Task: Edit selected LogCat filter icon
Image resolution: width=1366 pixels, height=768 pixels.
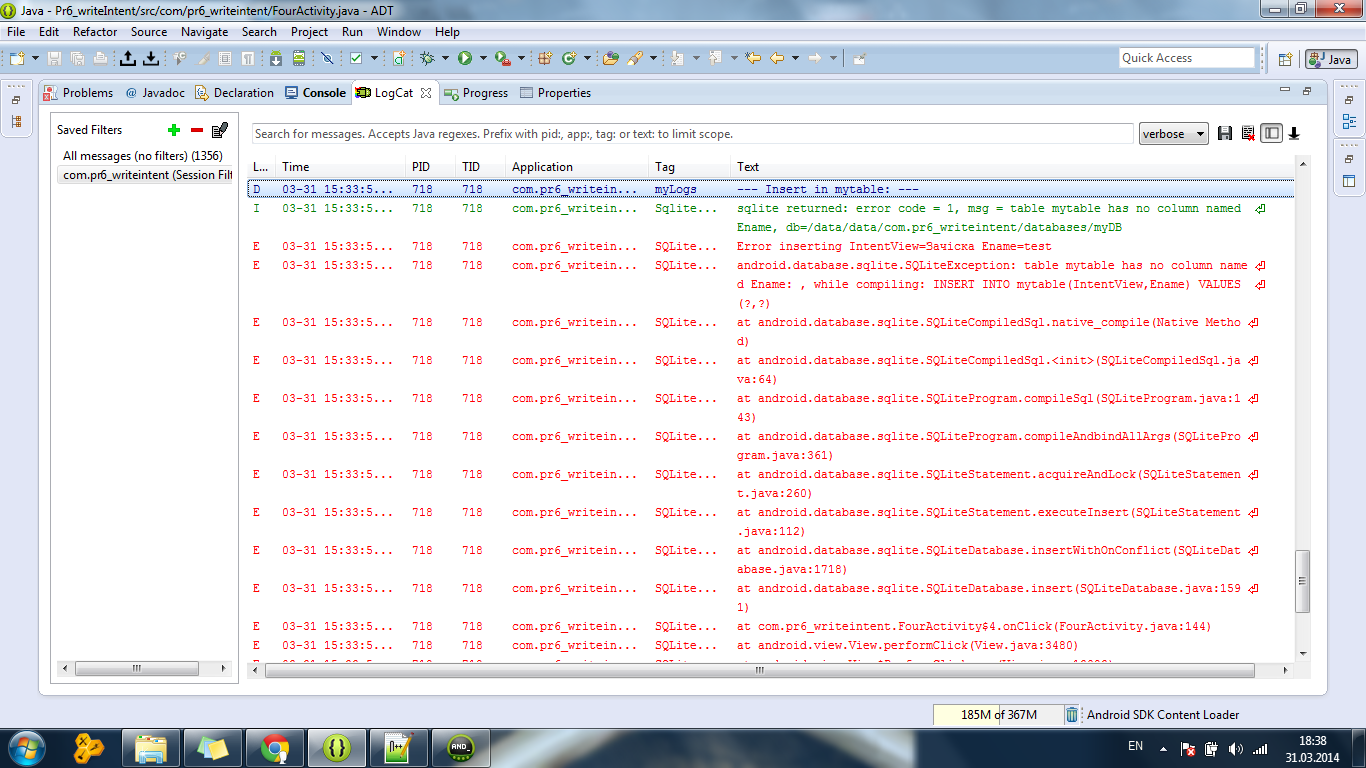Action: point(221,130)
